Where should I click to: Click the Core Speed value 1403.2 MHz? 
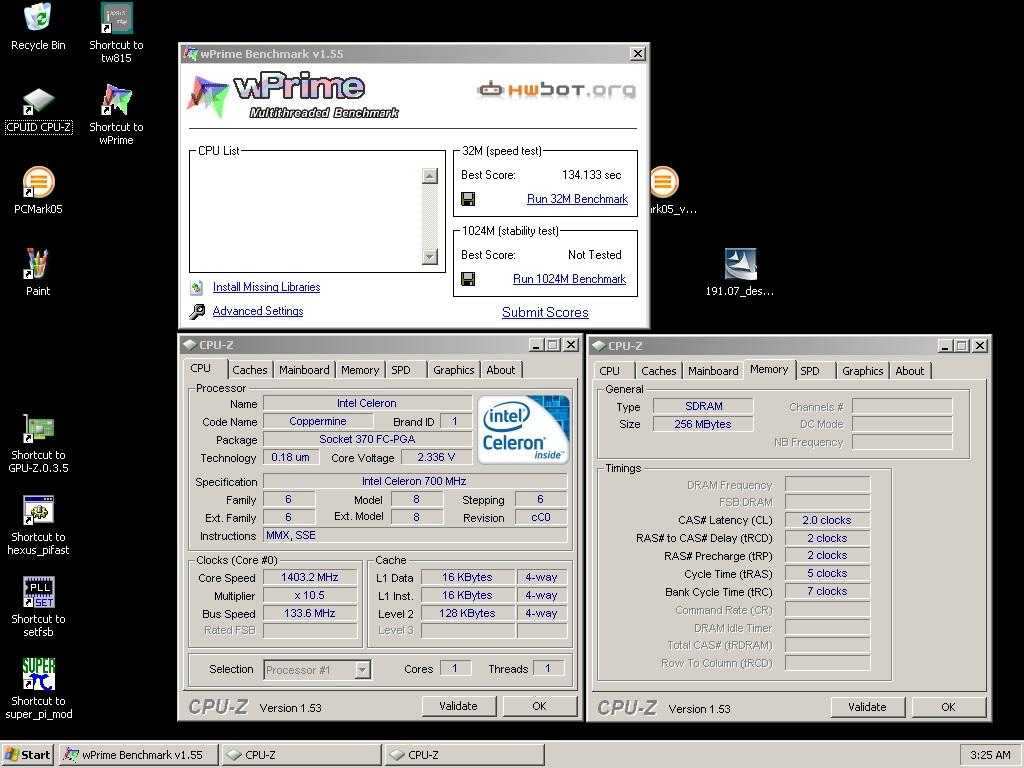(x=310, y=577)
